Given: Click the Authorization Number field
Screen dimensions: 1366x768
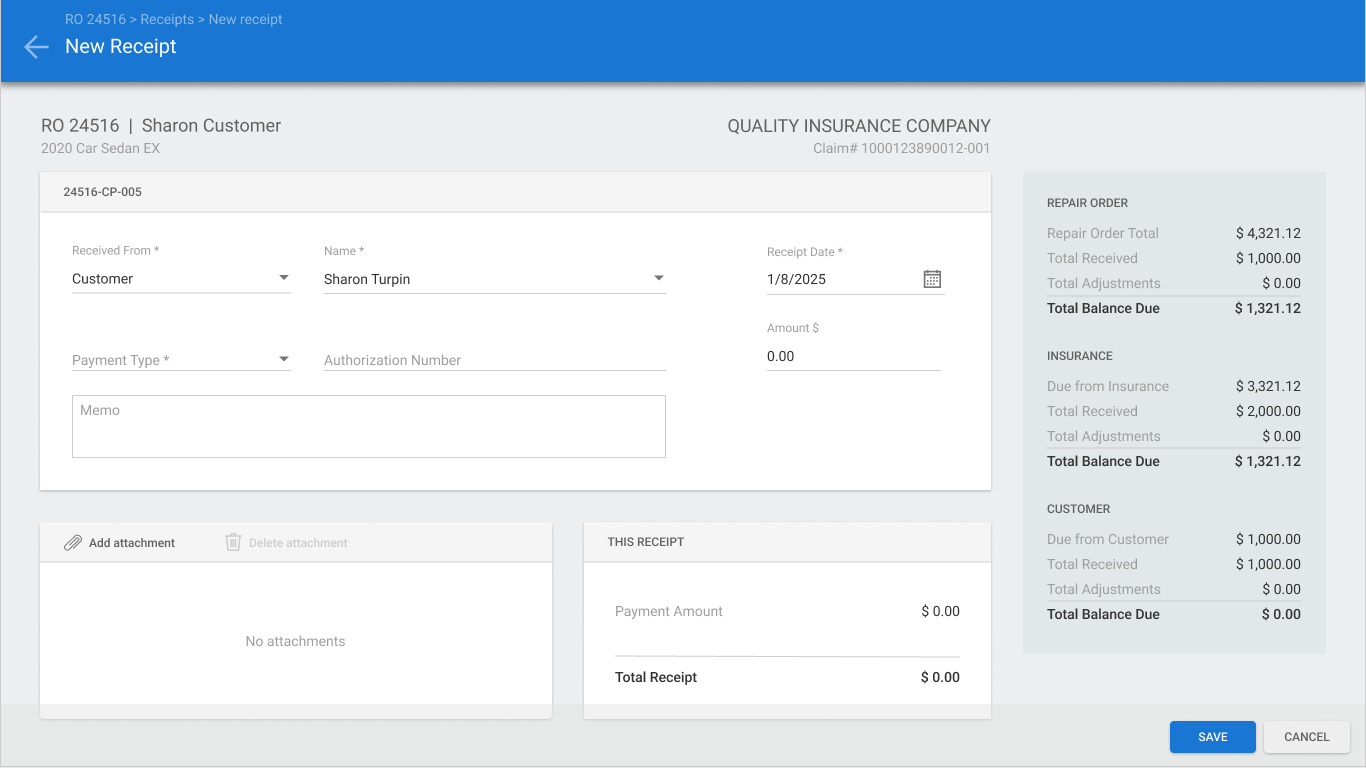Looking at the screenshot, I should [494, 360].
